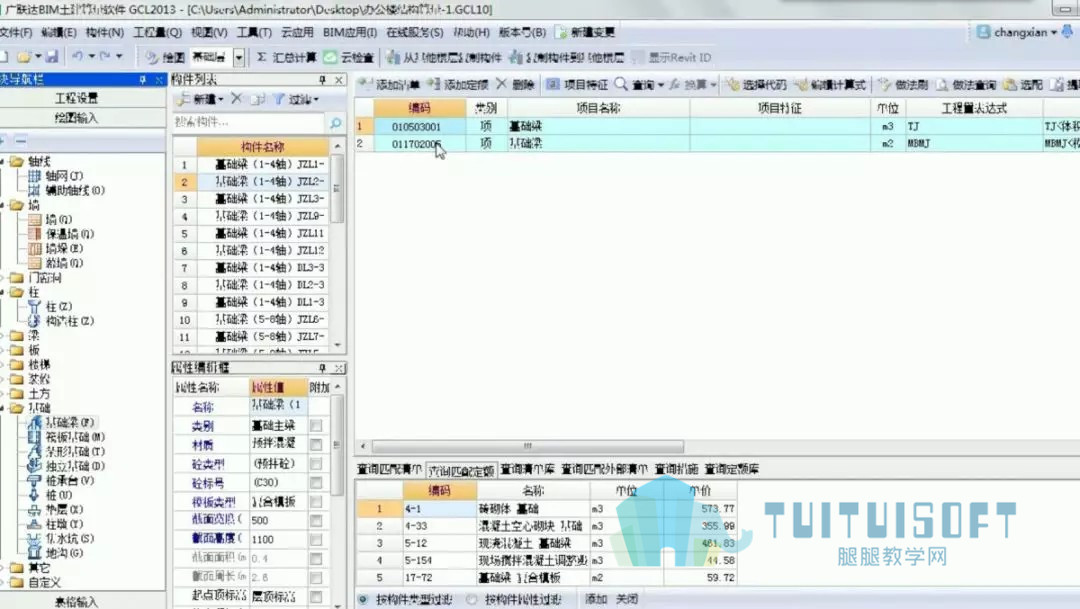Open the BIM应用(I) menu
The image size is (1080, 609).
pos(350,32)
